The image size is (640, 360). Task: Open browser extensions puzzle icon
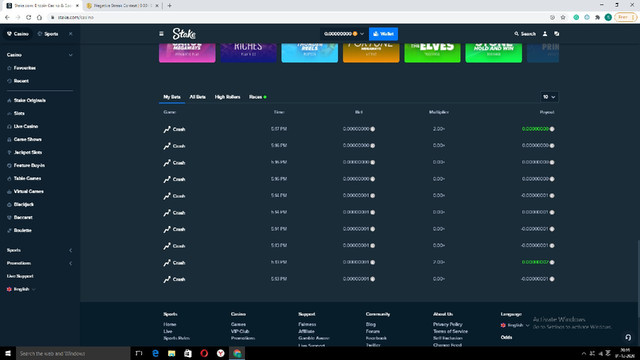(x=597, y=17)
